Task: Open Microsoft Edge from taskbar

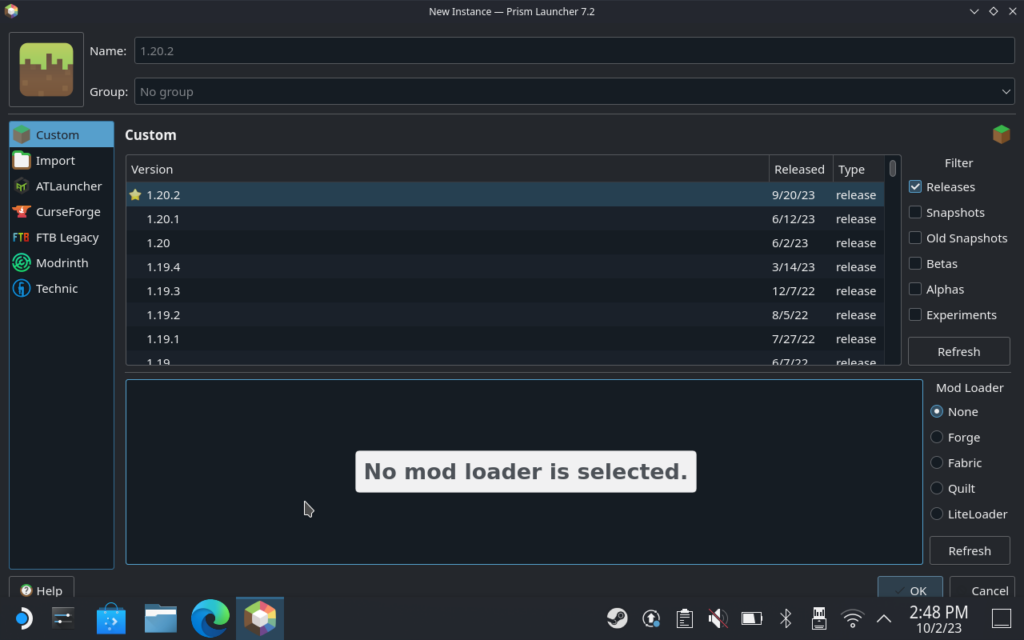Action: [x=210, y=618]
